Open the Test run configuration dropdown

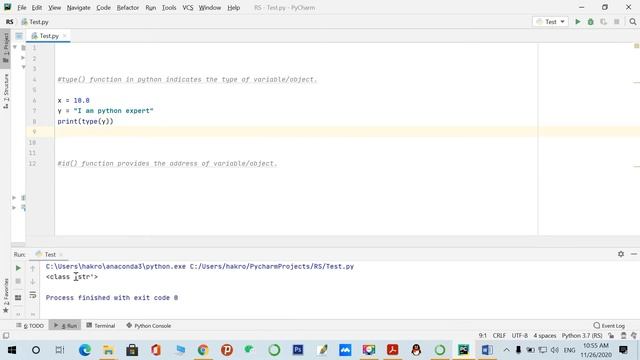pyautogui.click(x=550, y=22)
